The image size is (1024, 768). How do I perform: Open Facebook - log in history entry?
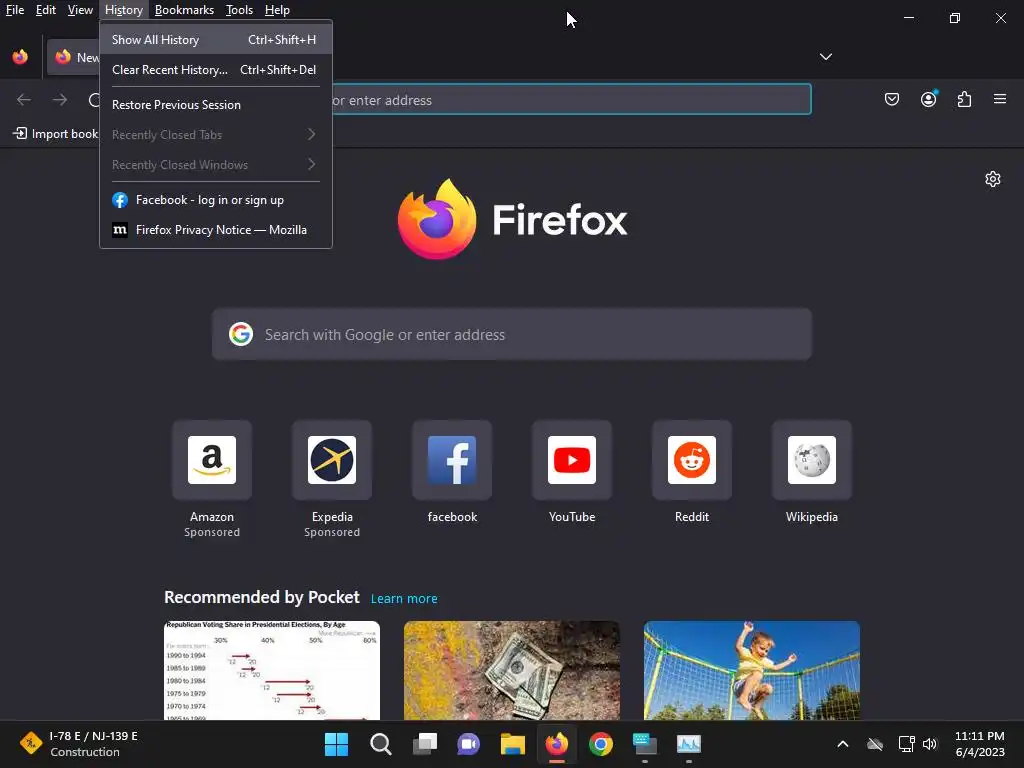[216, 200]
